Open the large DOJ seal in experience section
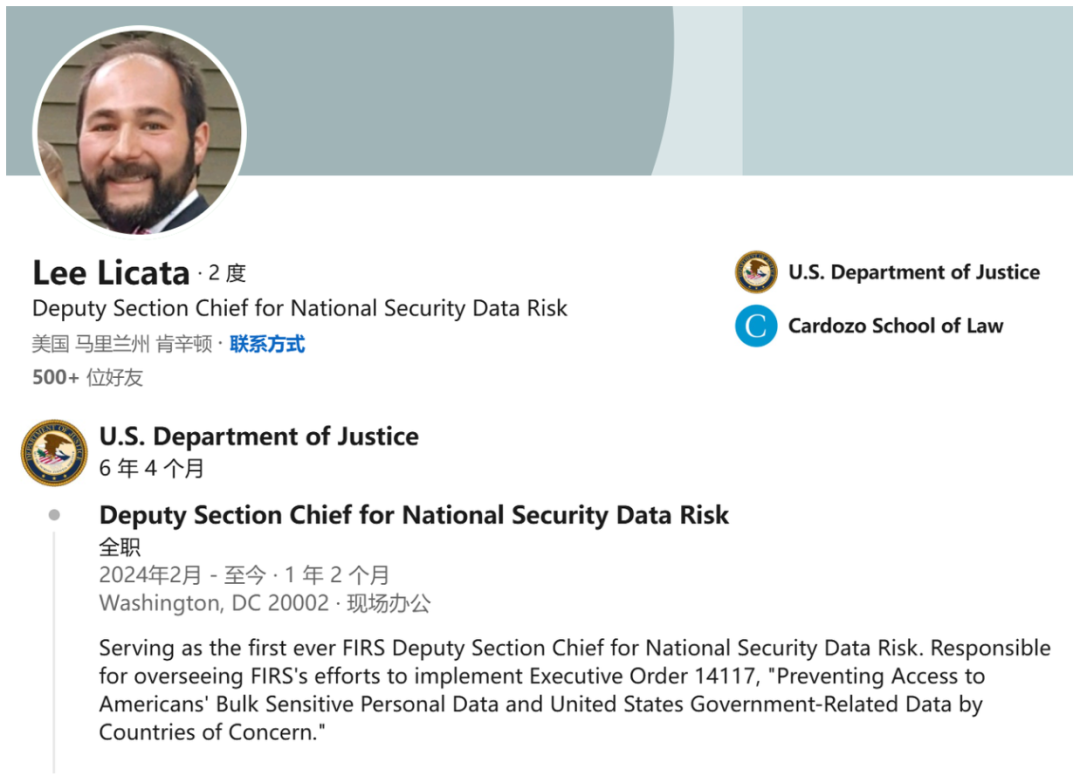 click(54, 452)
